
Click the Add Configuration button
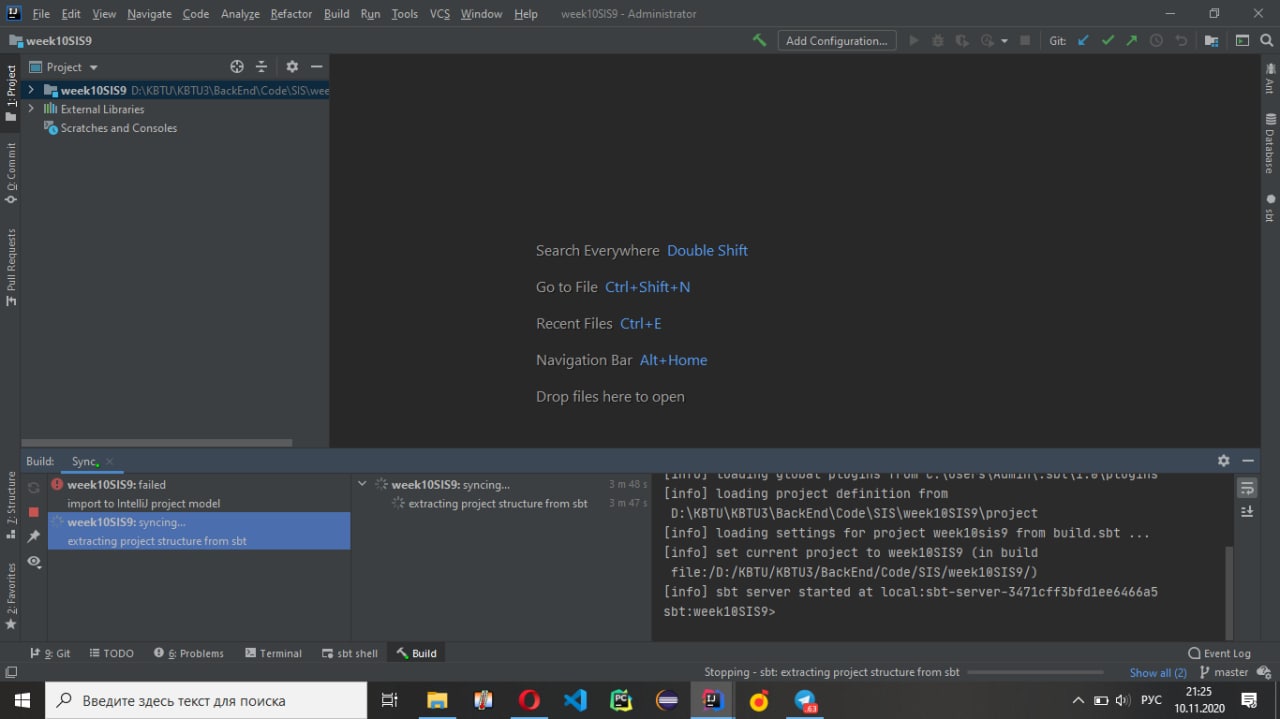[836, 41]
